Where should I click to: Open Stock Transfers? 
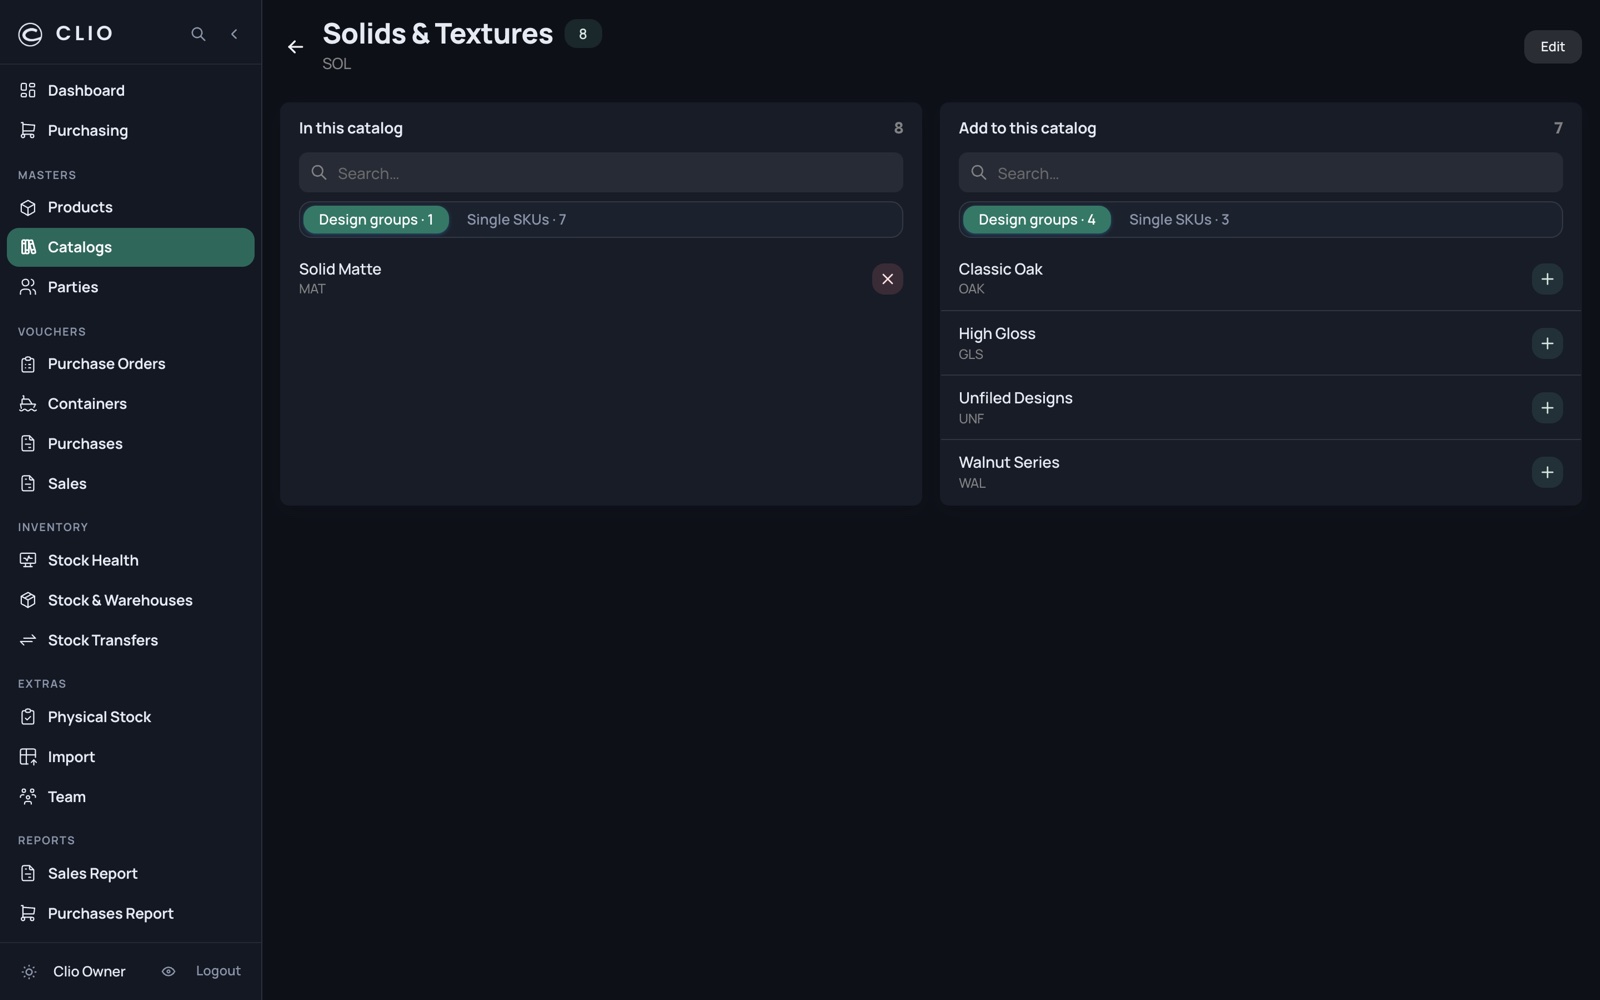click(x=131, y=641)
